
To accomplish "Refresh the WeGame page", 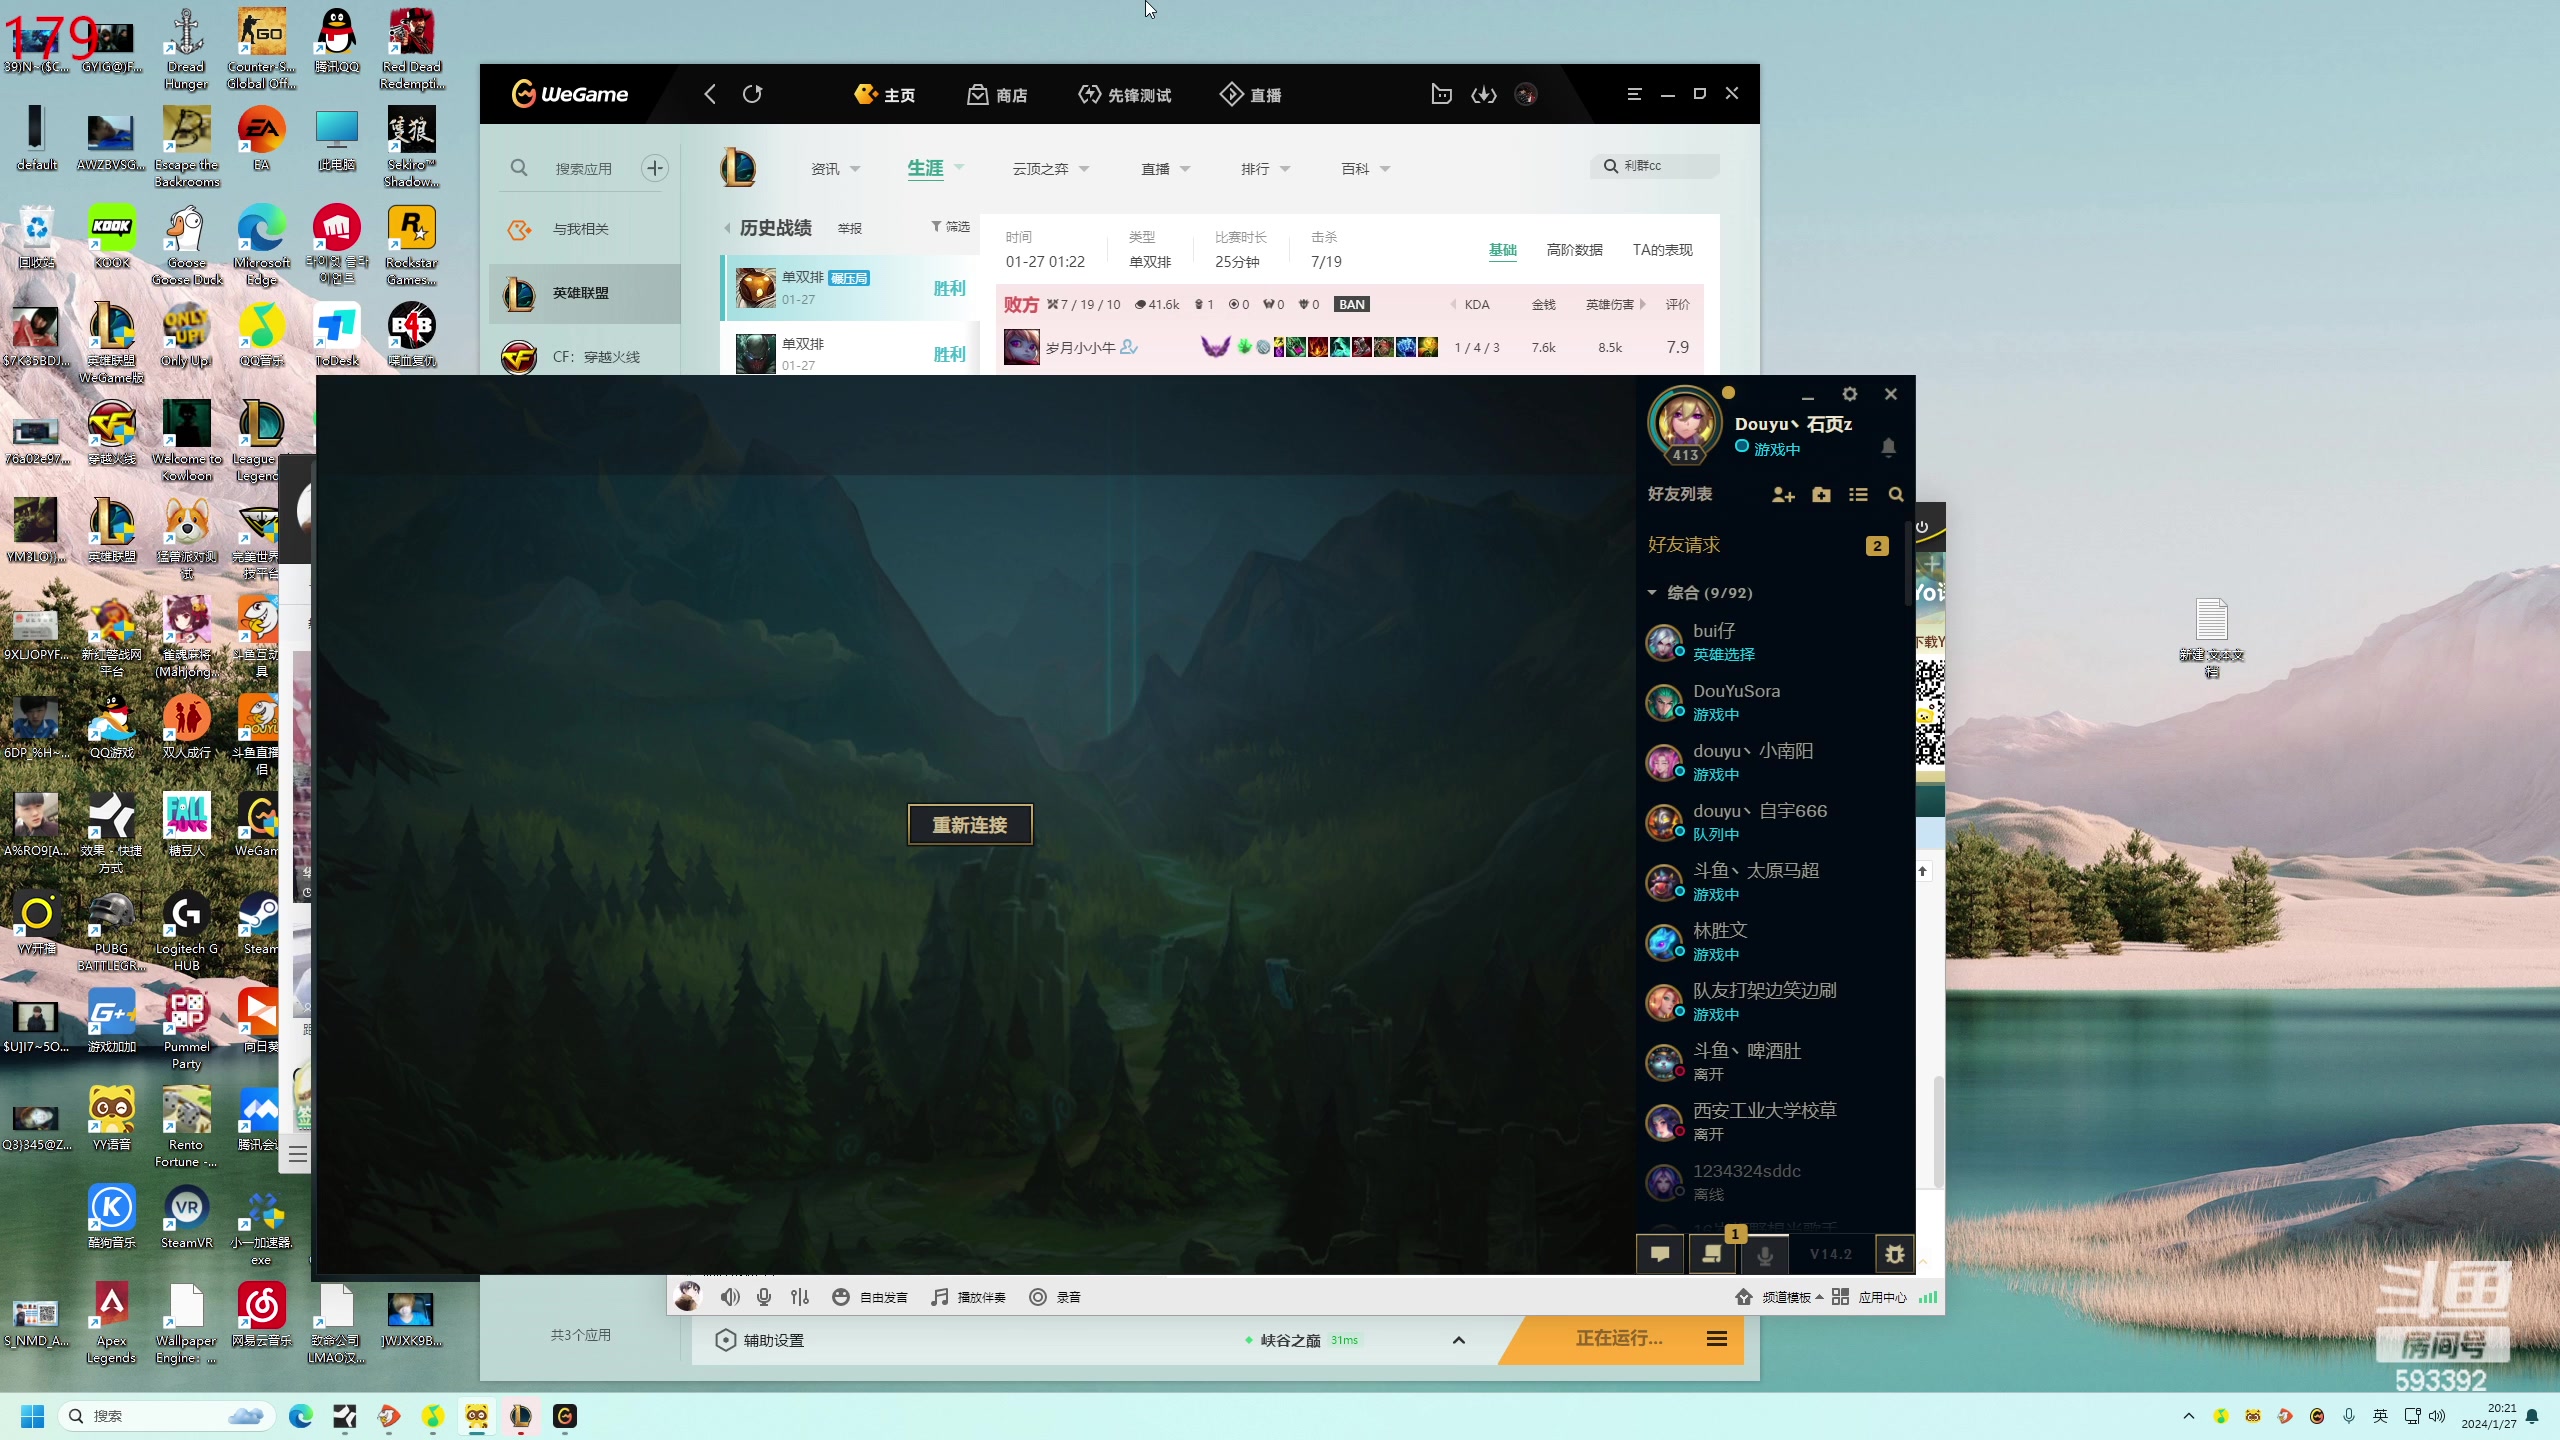I will pyautogui.click(x=753, y=94).
